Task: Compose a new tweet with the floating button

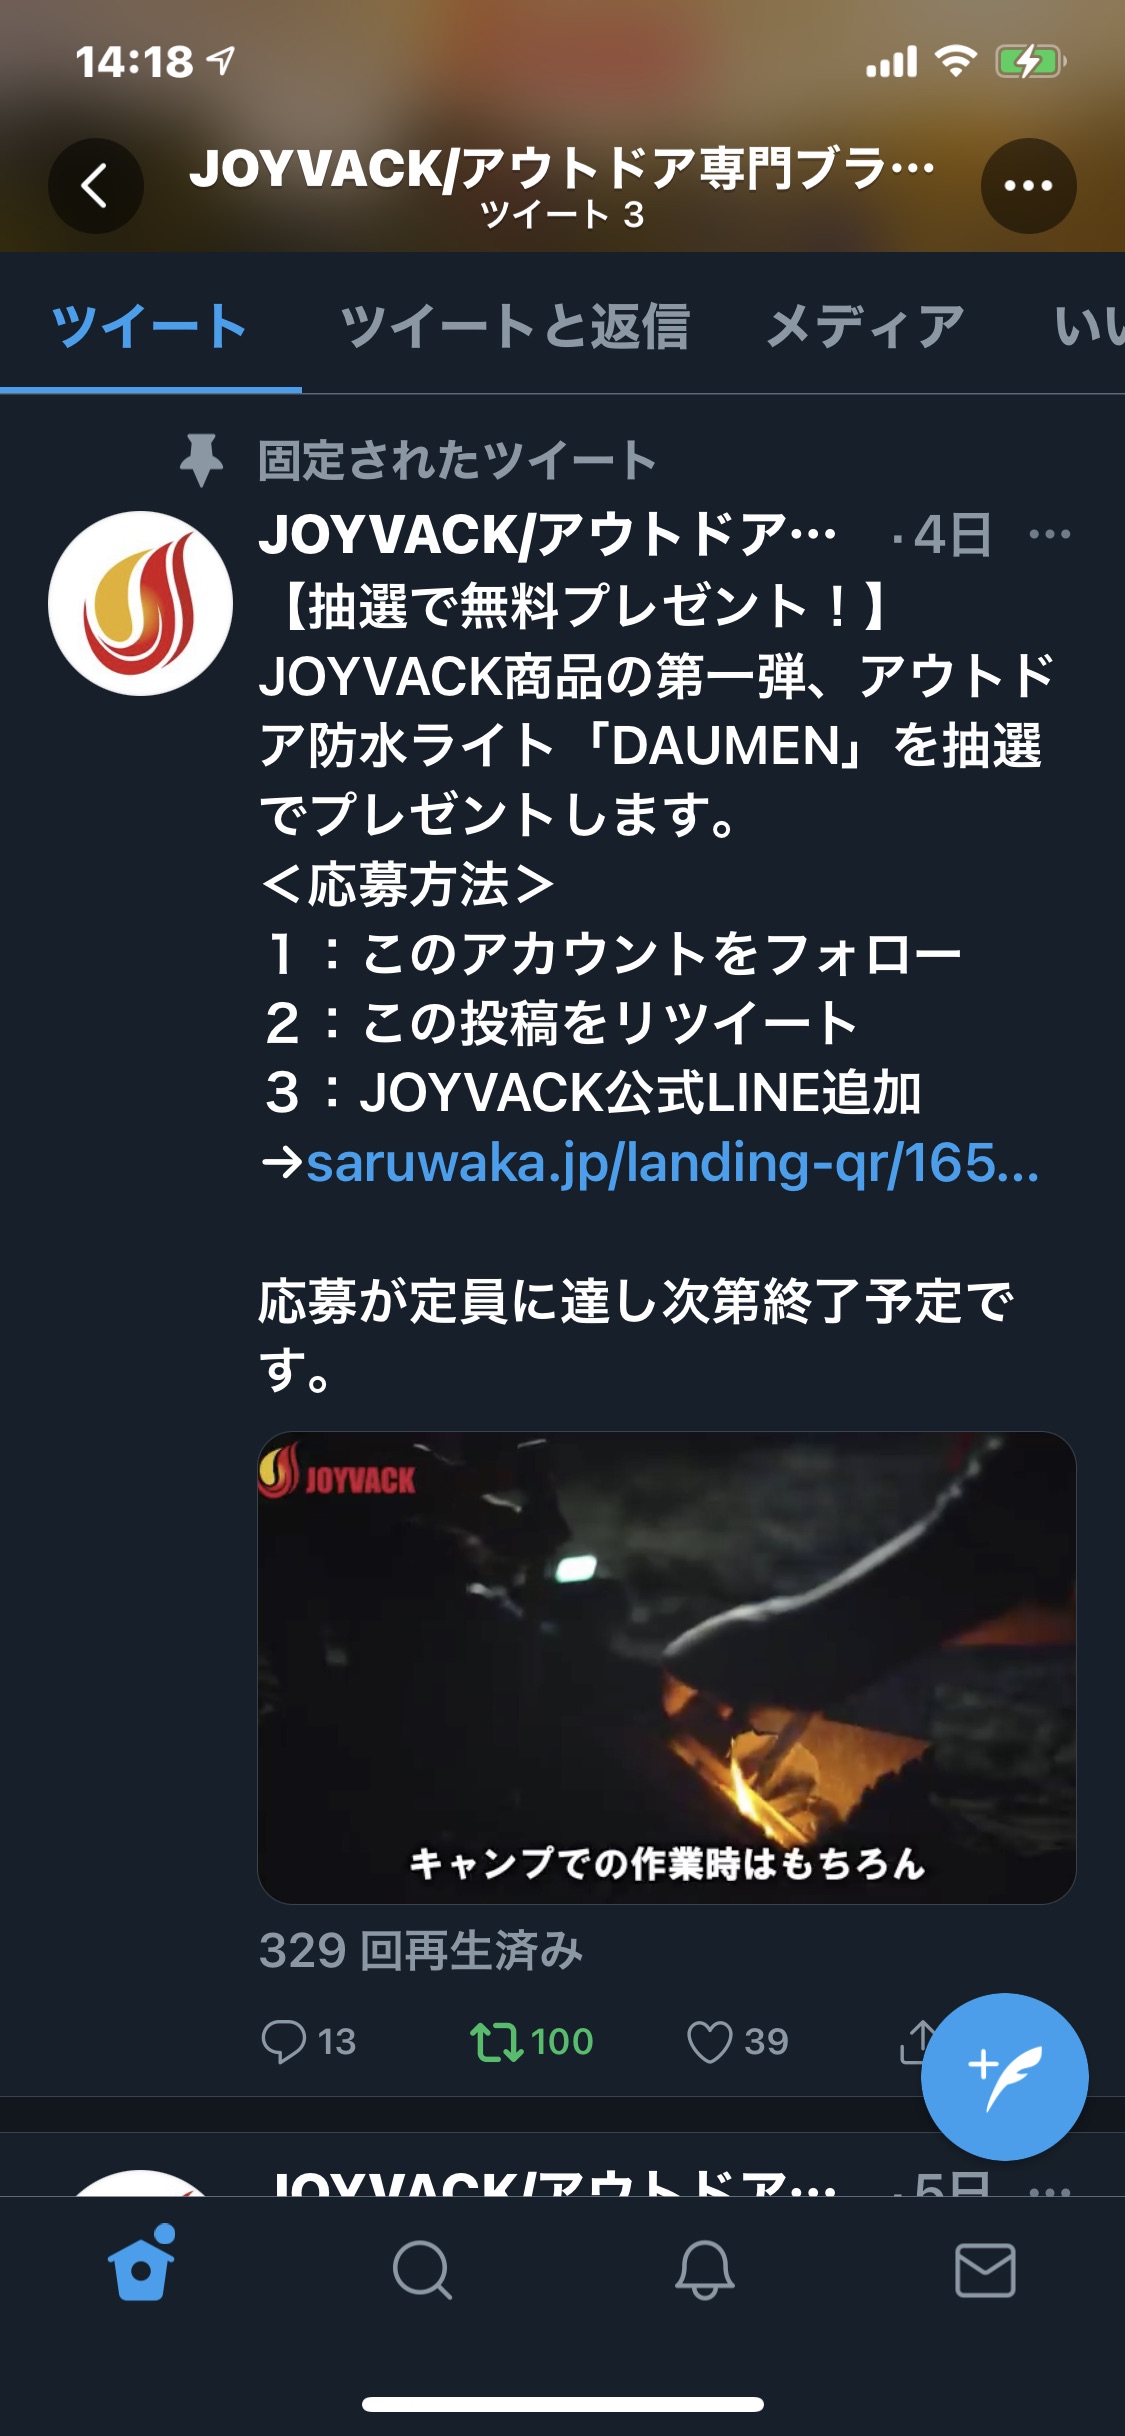Action: 1004,2076
